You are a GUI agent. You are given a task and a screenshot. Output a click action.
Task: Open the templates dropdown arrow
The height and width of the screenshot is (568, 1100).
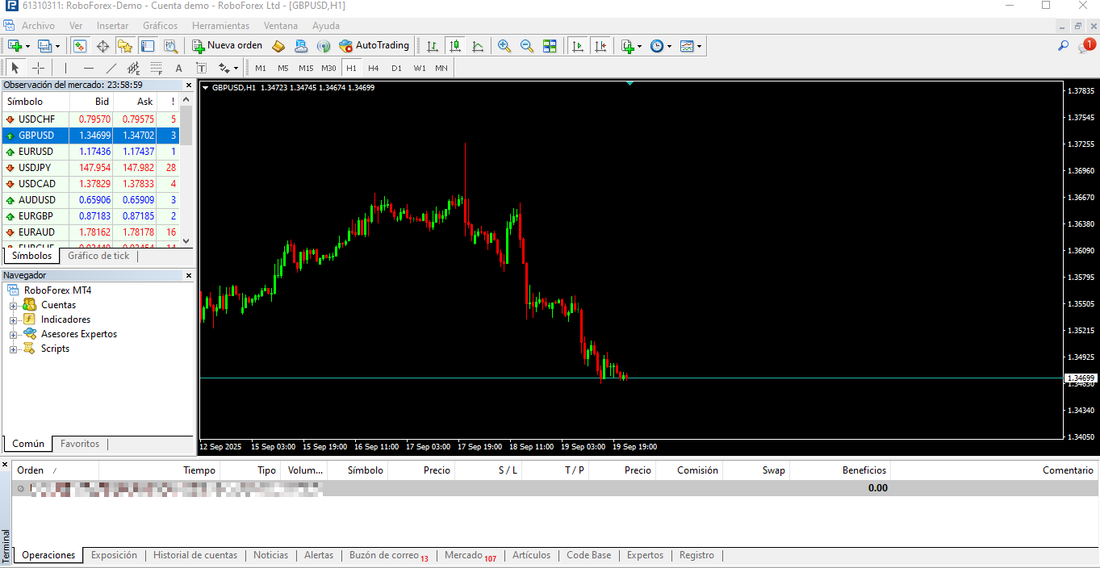pos(699,46)
